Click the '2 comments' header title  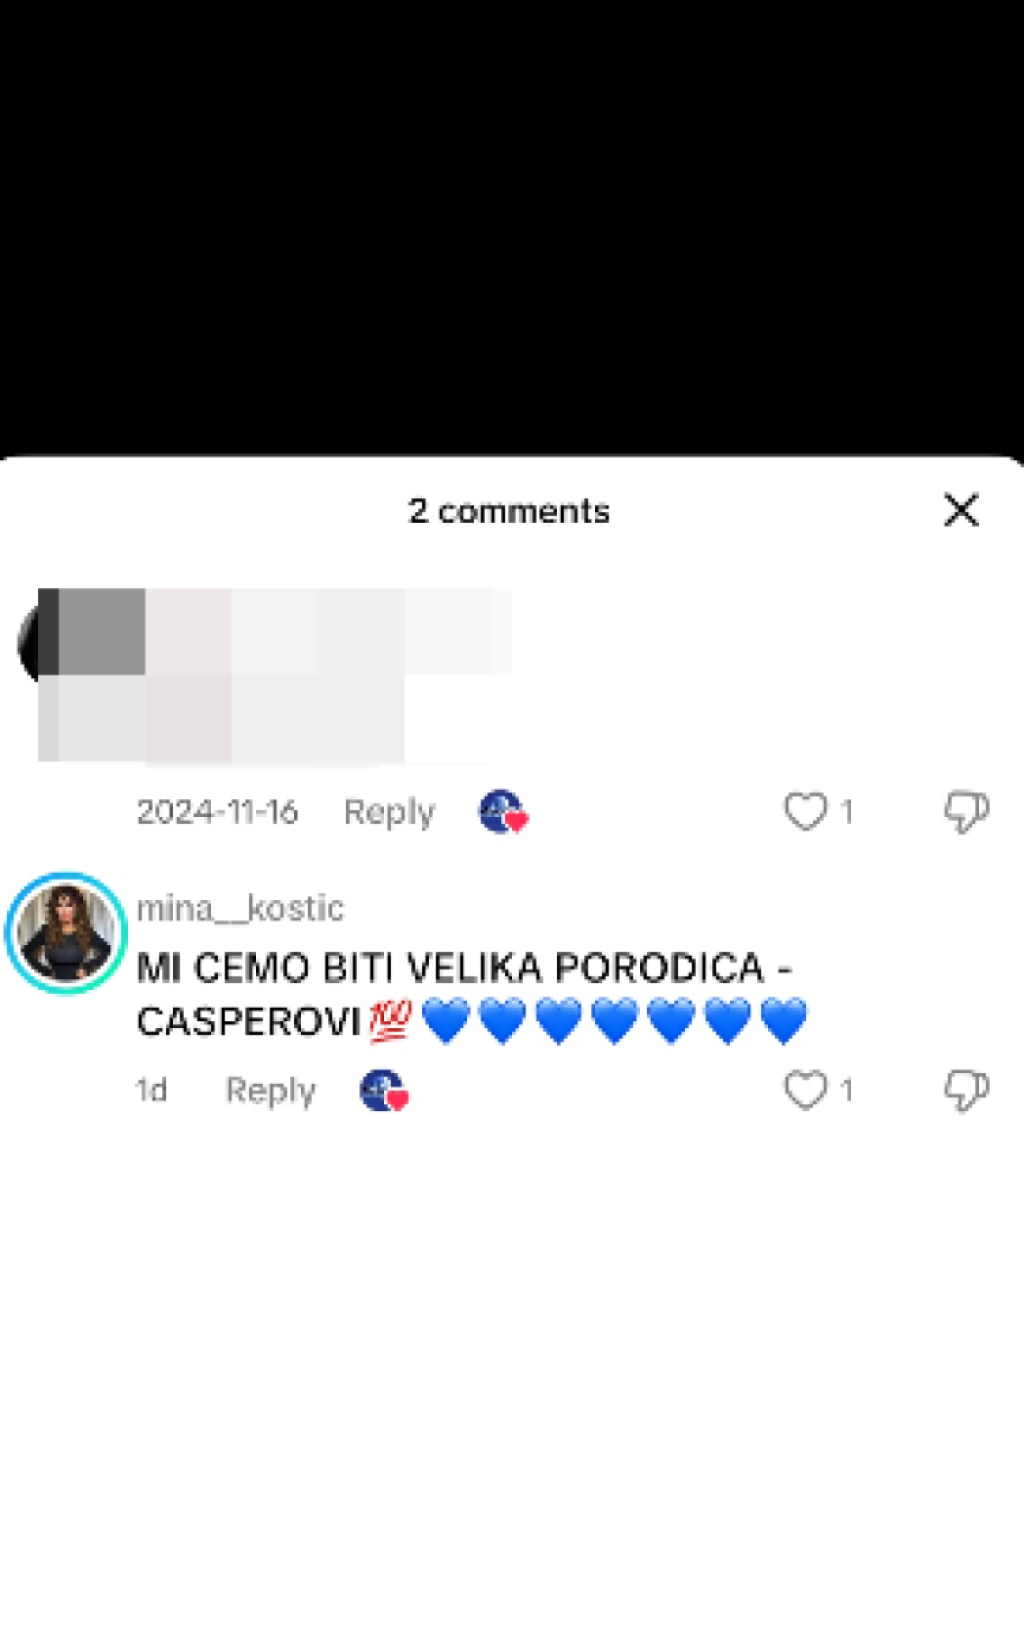[x=509, y=511]
